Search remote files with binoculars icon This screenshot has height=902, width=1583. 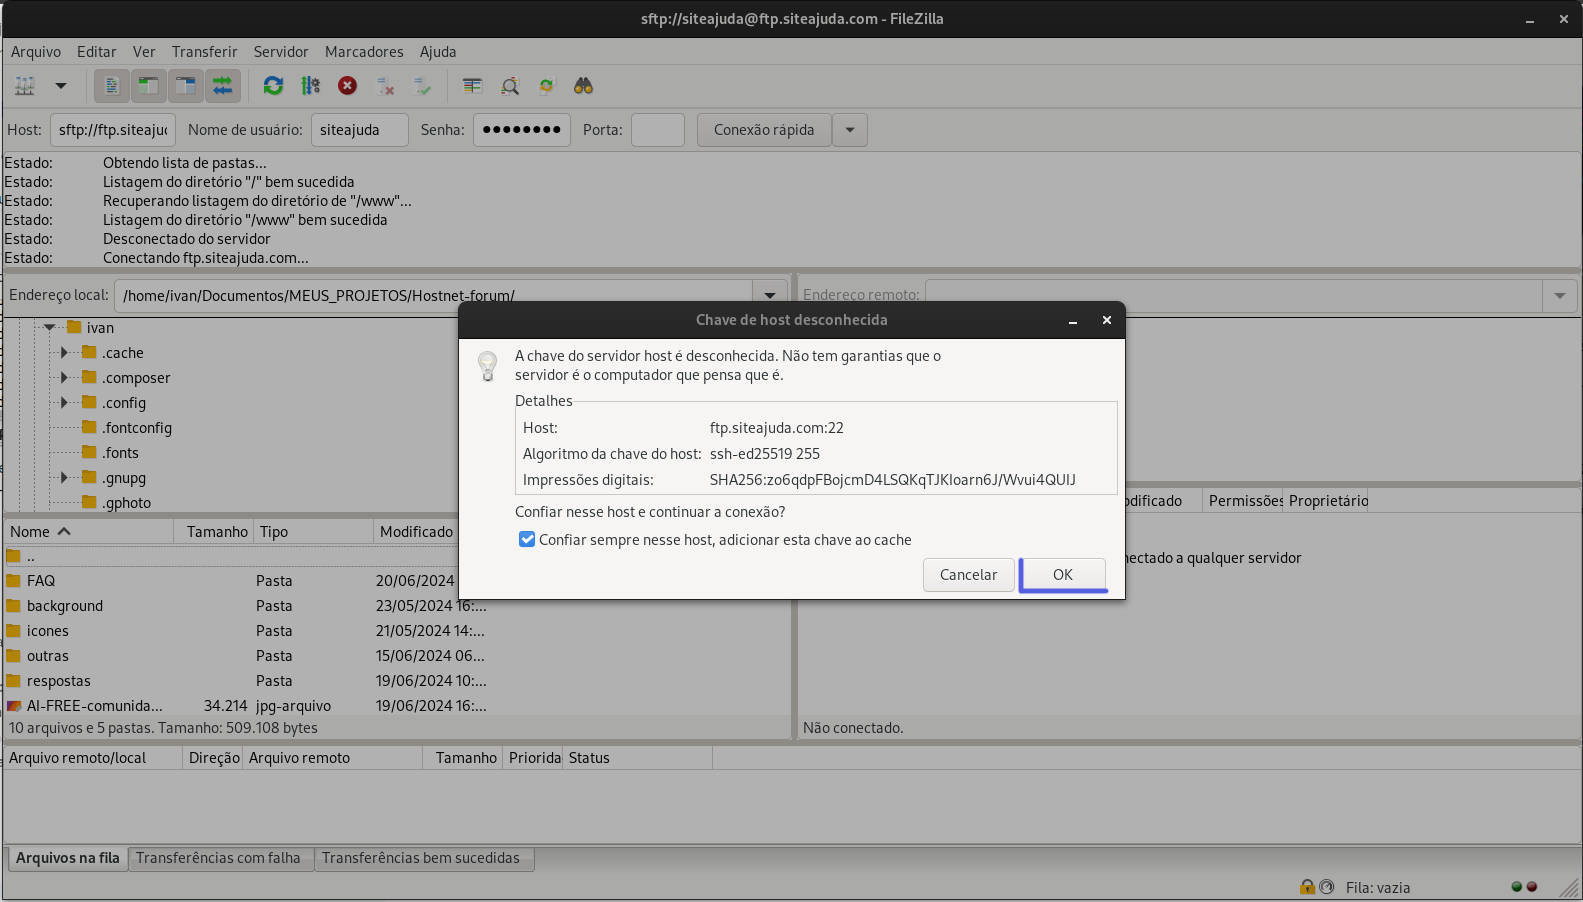[x=584, y=86]
